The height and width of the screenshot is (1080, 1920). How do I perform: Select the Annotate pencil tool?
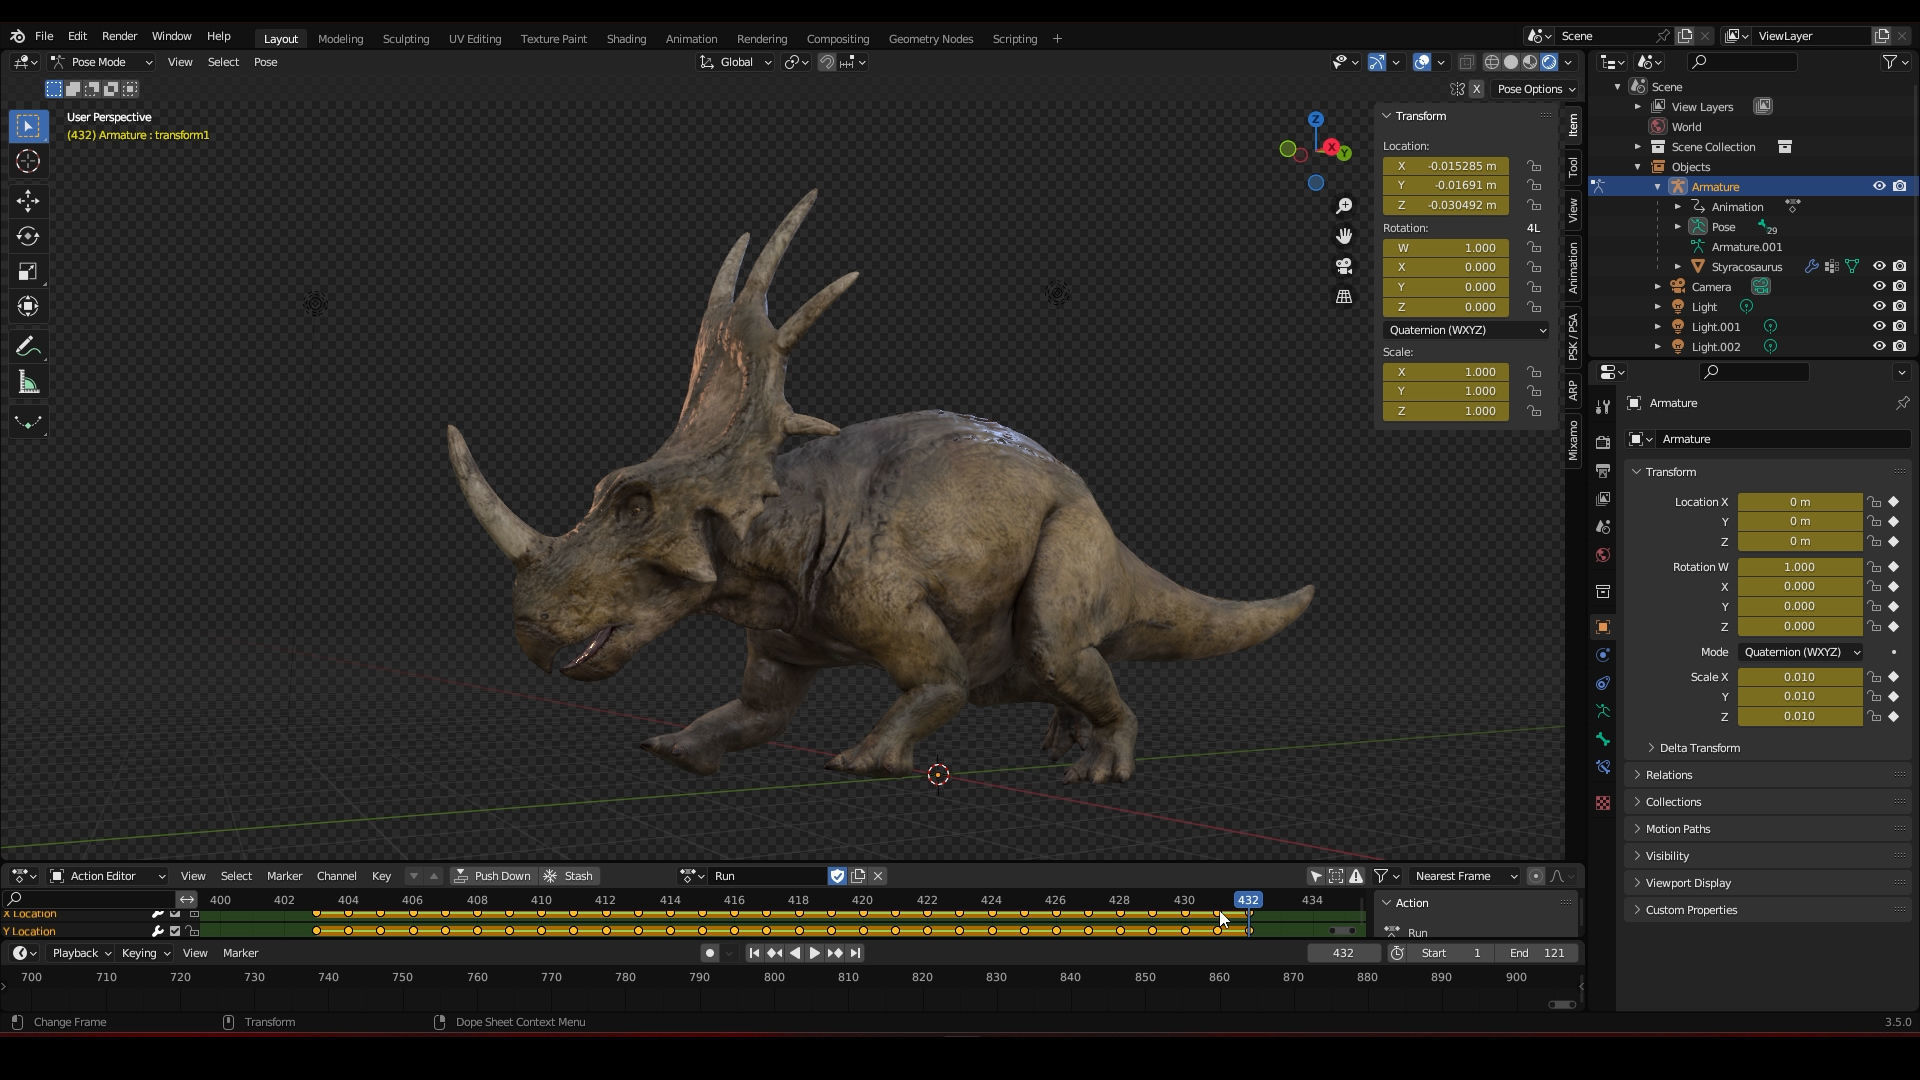[28, 347]
